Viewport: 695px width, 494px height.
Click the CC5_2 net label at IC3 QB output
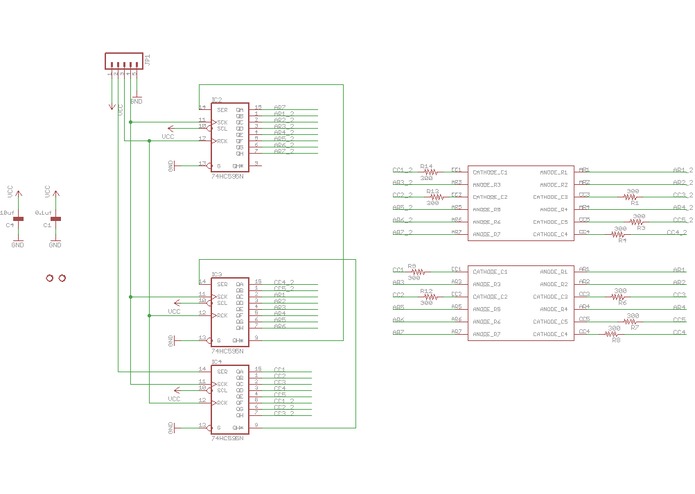tap(284, 288)
